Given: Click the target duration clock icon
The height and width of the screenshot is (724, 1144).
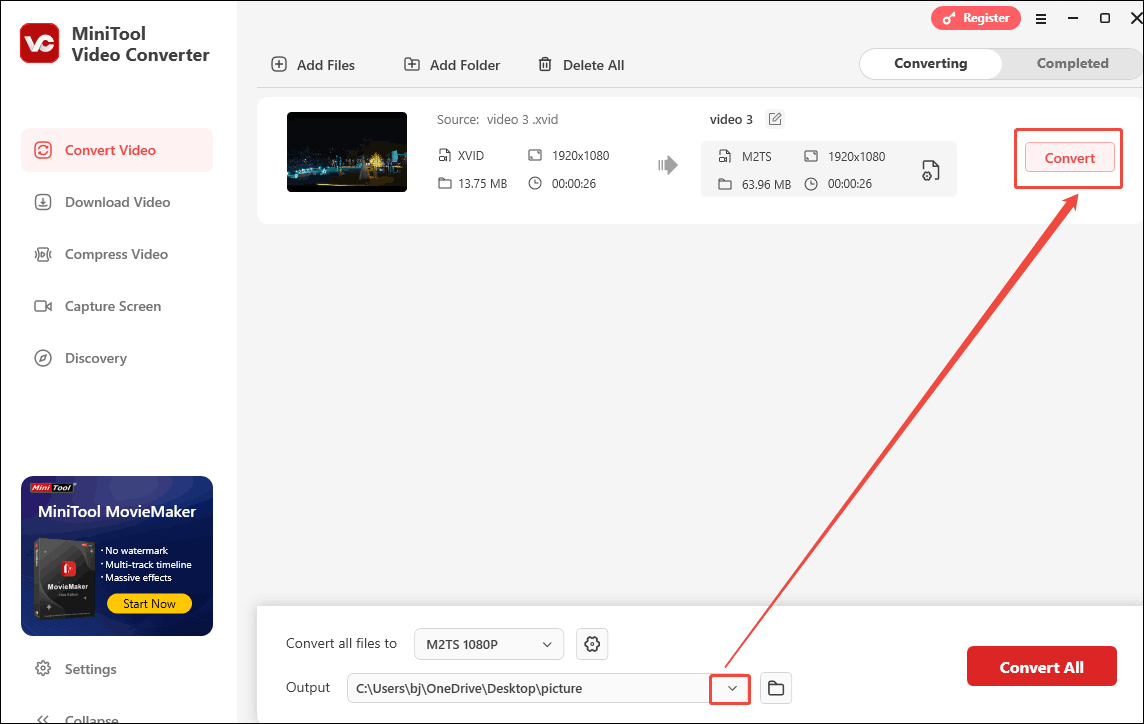Looking at the screenshot, I should coord(811,184).
